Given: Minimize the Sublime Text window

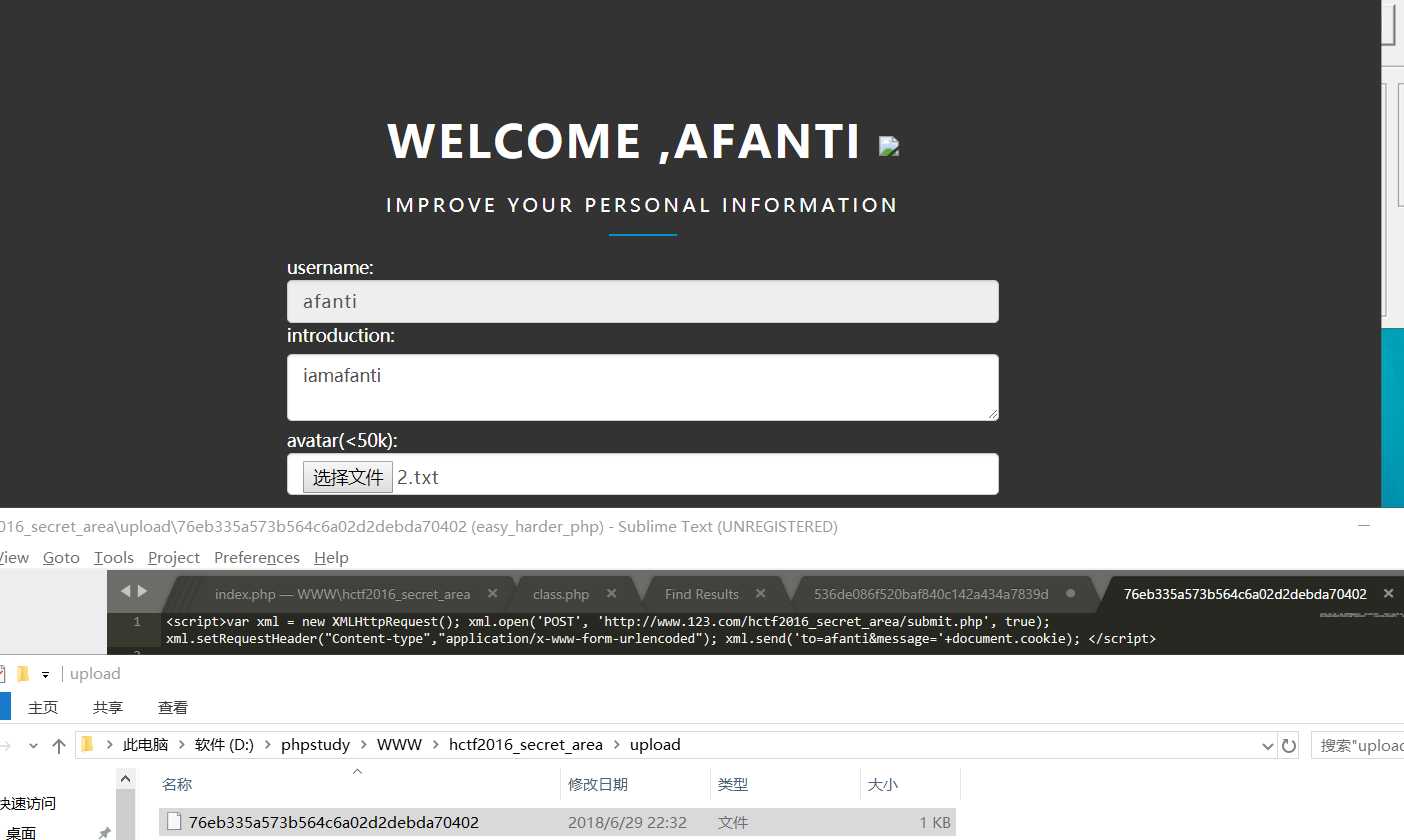Looking at the screenshot, I should click(1365, 526).
